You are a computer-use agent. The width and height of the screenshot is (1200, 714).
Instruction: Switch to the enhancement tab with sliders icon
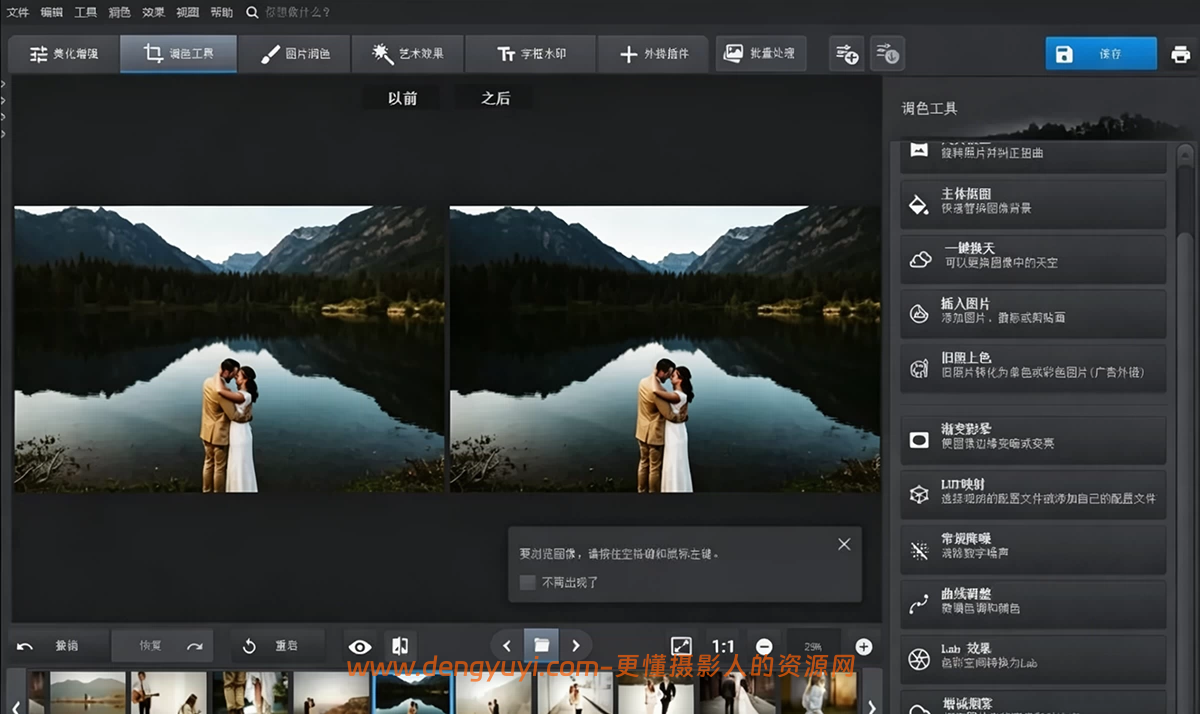click(x=63, y=54)
